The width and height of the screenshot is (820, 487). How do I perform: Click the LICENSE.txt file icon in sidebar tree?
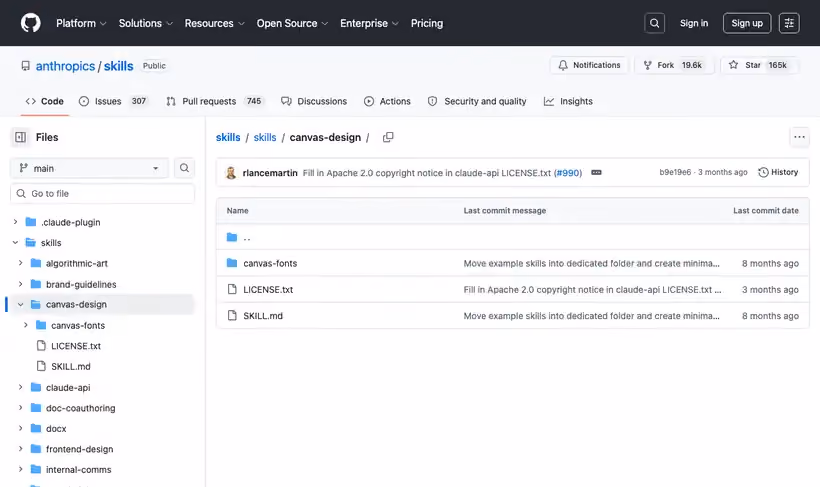tap(41, 346)
